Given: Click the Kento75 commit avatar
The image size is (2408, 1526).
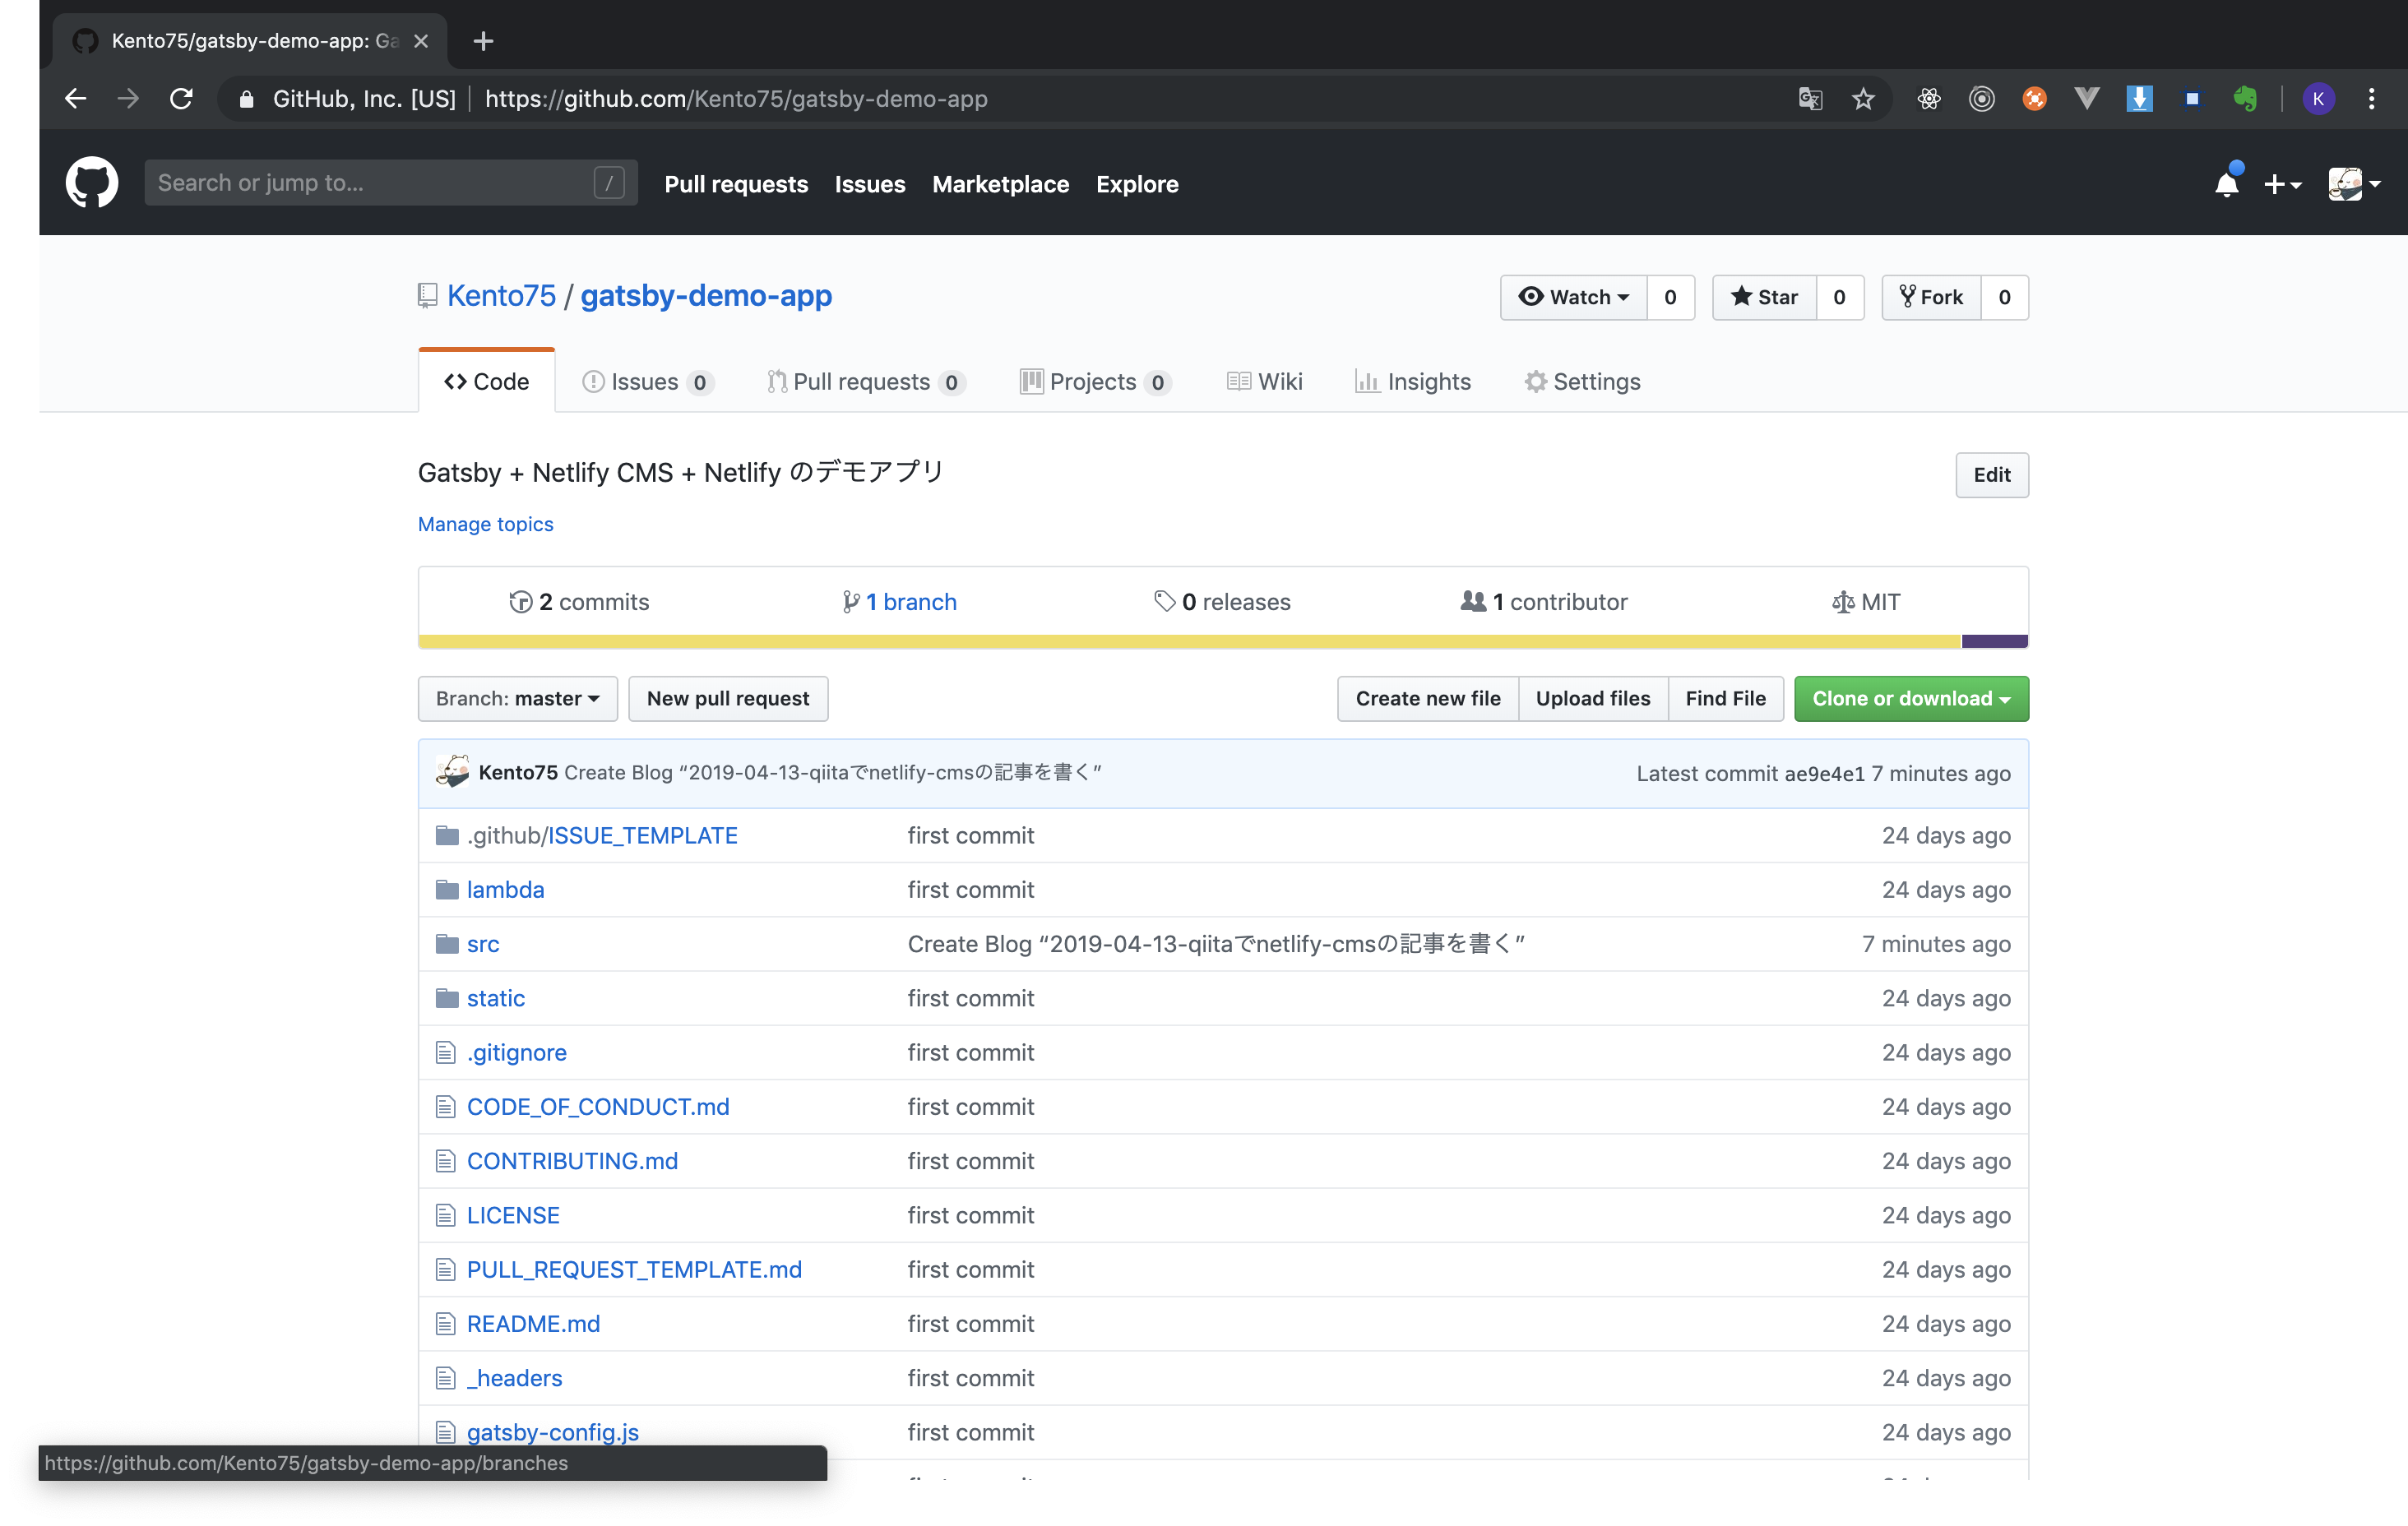Looking at the screenshot, I should tap(453, 772).
